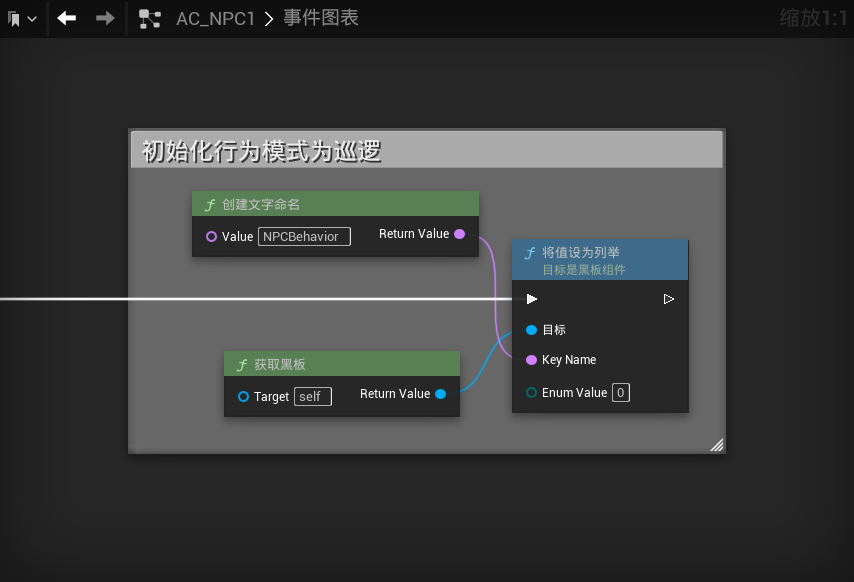Click the Return Value pin of 获取黑板
Image resolution: width=854 pixels, height=582 pixels.
(x=441, y=394)
